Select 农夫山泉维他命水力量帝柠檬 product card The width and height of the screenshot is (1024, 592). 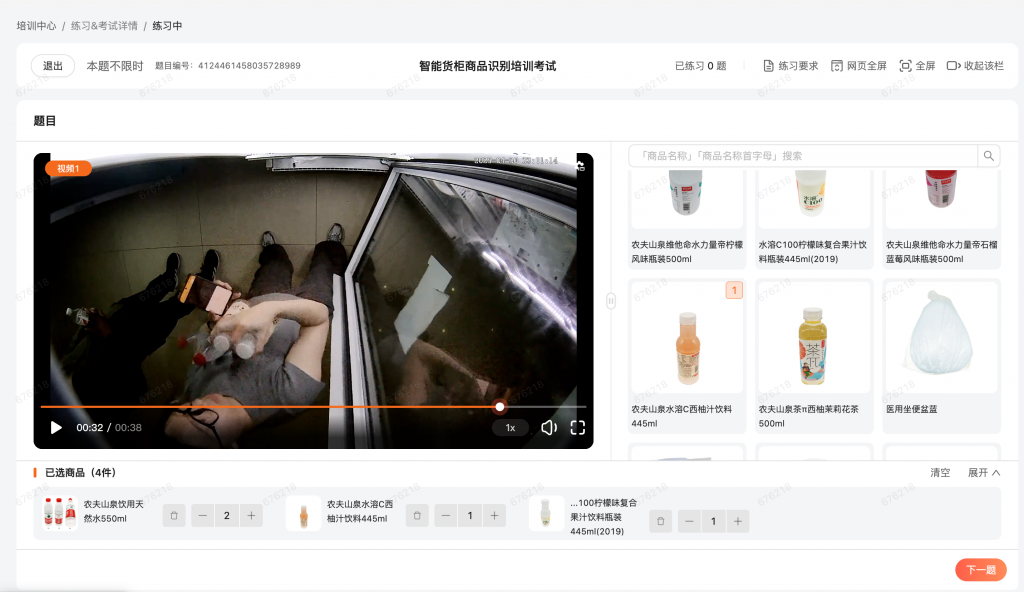point(686,219)
